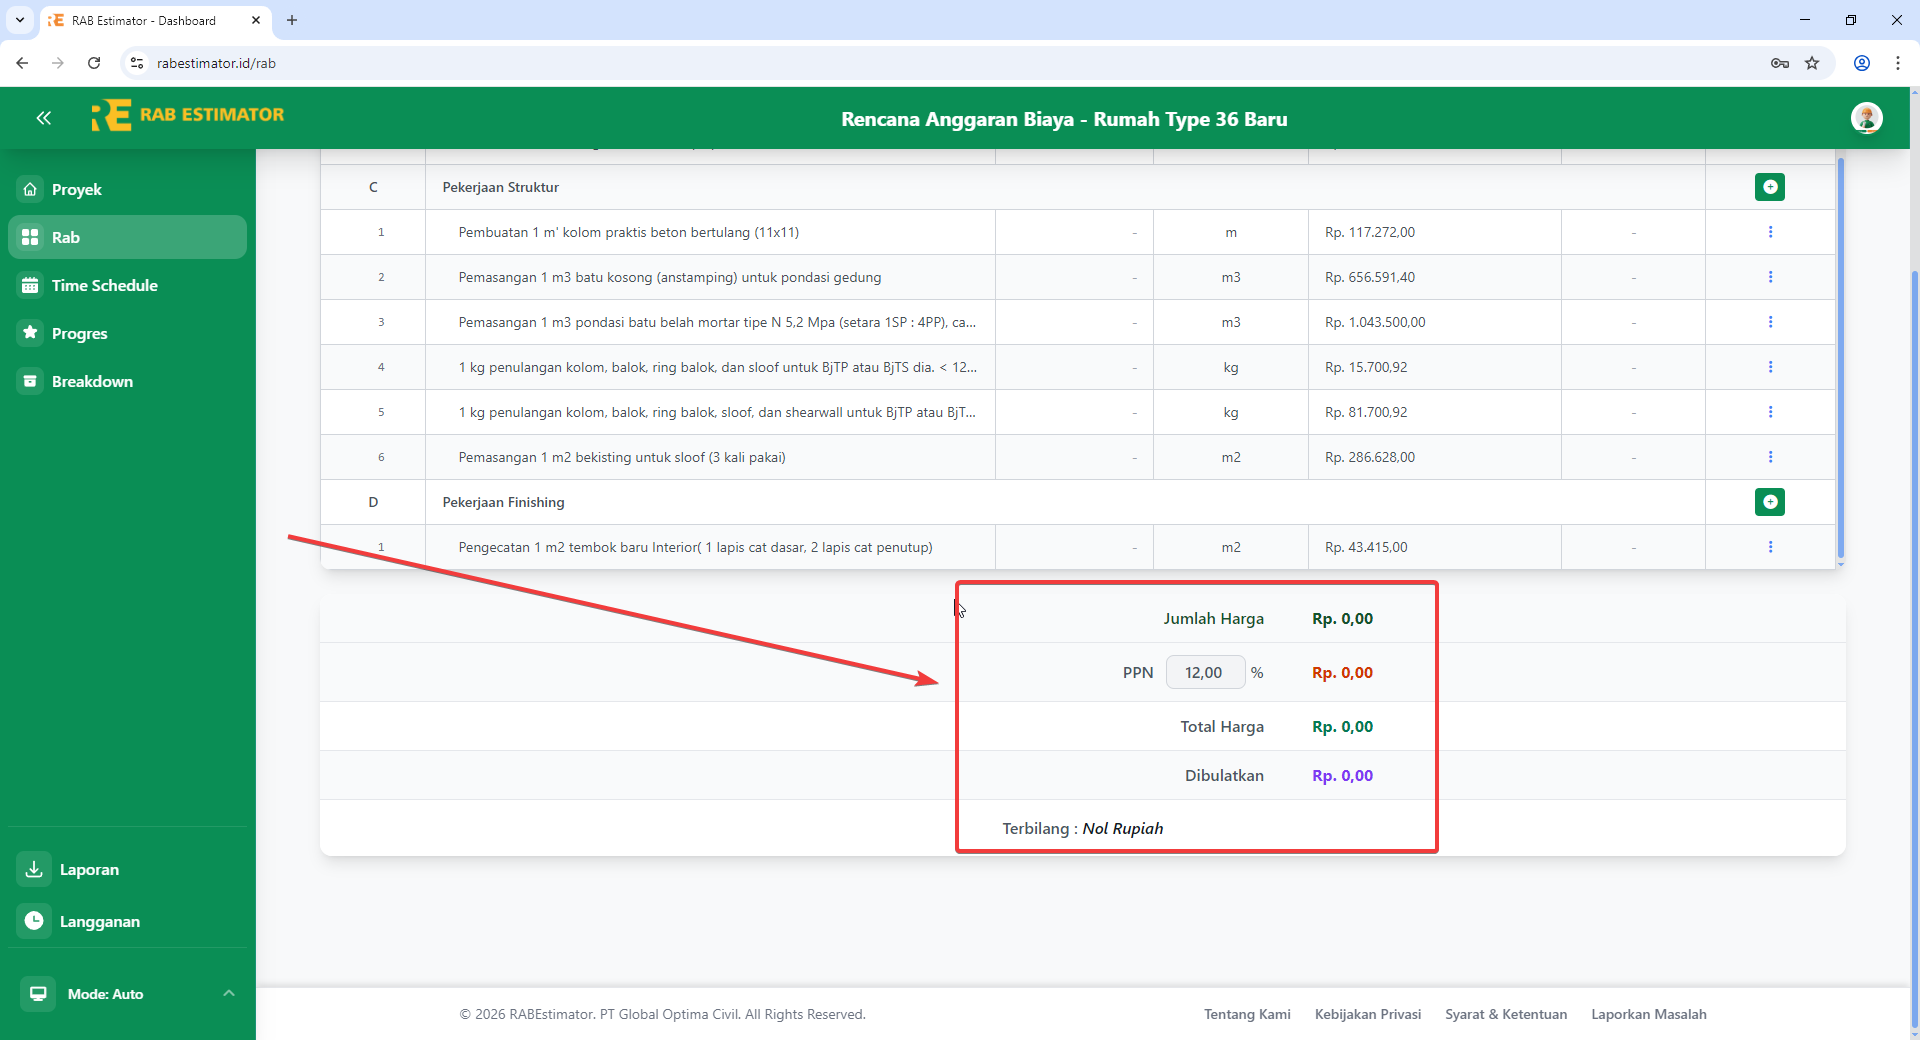Open the Laporan download section
Image resolution: width=1920 pixels, height=1040 pixels.
88,870
